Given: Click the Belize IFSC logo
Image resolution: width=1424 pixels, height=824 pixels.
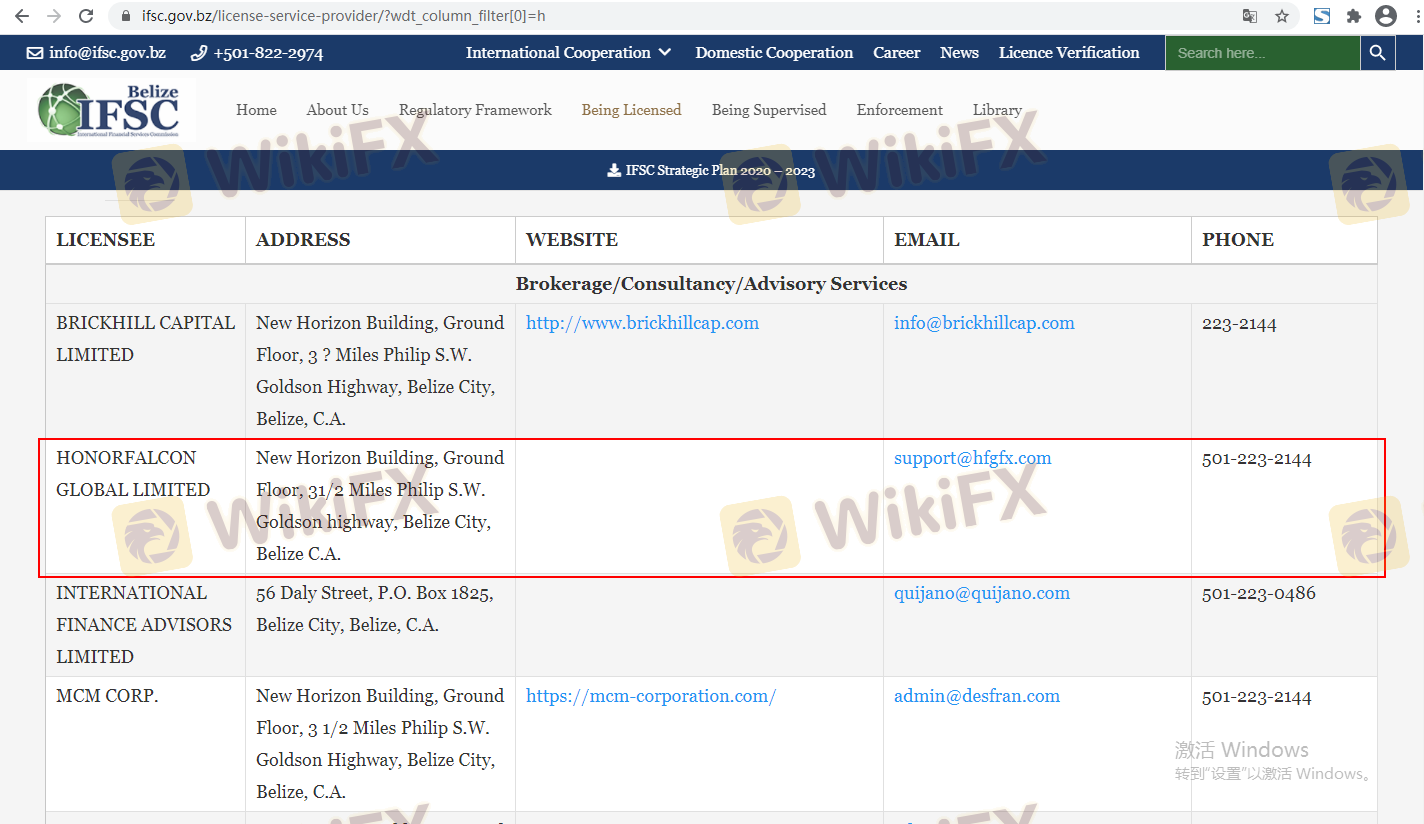Looking at the screenshot, I should coord(110,111).
